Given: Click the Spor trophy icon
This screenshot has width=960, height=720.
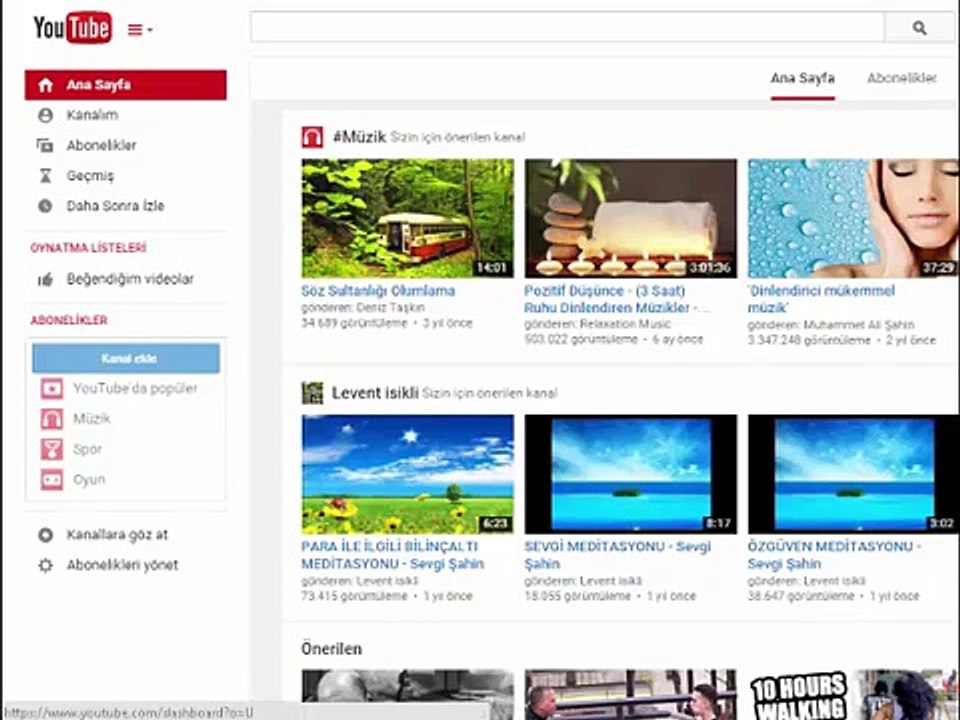Looking at the screenshot, I should click(52, 449).
